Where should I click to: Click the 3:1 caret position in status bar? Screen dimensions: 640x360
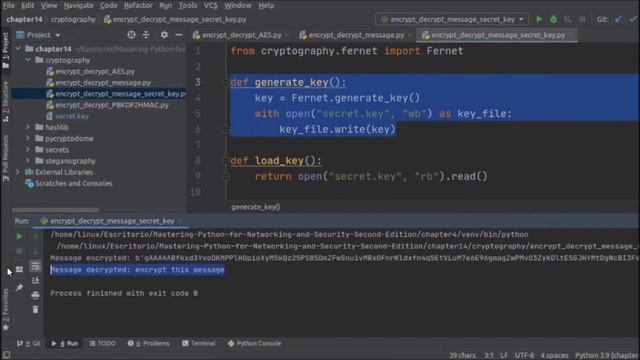click(x=489, y=355)
